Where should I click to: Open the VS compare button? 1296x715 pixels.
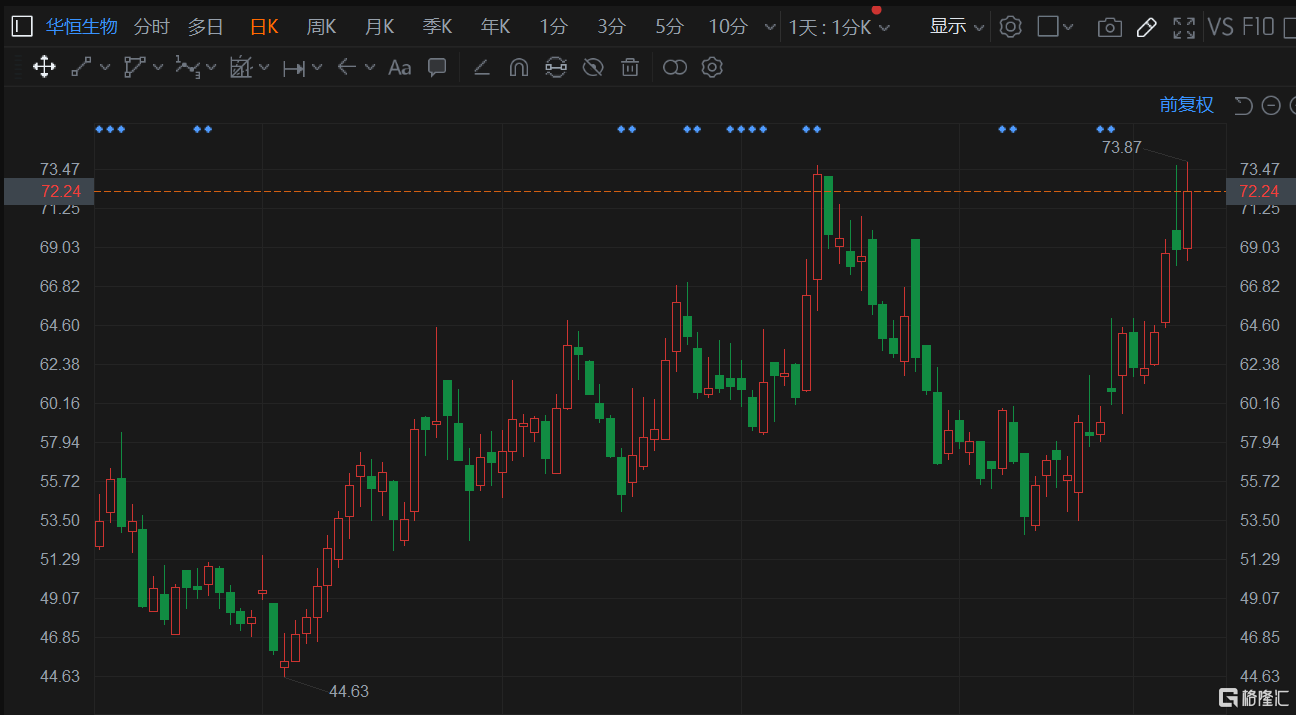(1221, 27)
